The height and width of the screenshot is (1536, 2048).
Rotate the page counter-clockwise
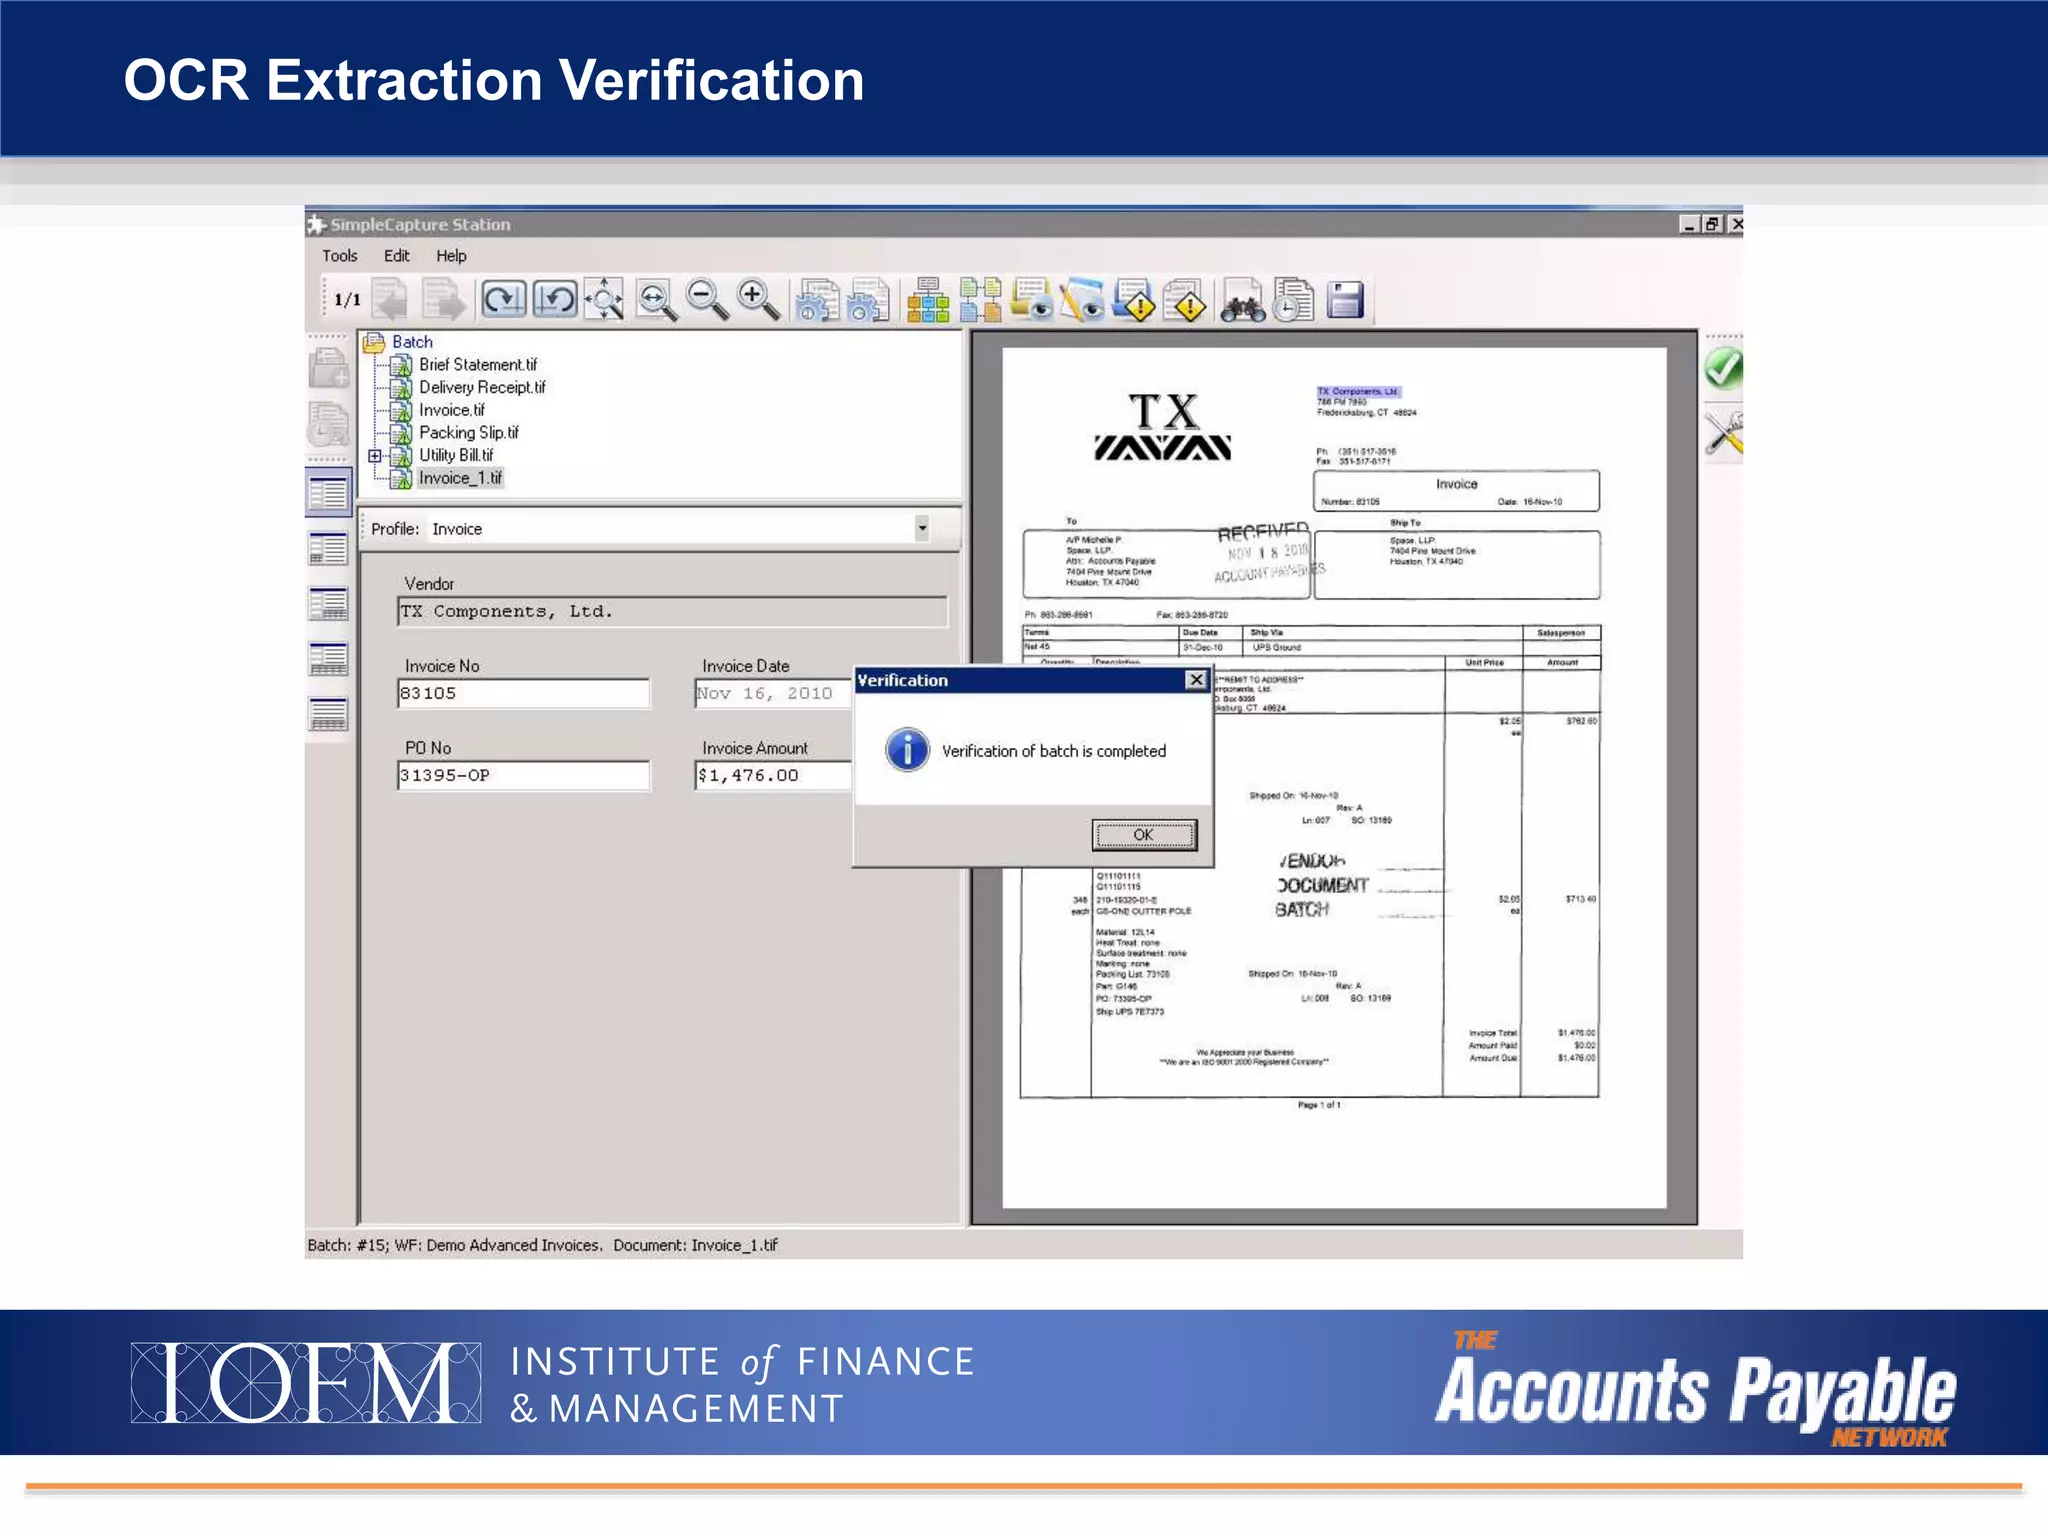[x=555, y=299]
